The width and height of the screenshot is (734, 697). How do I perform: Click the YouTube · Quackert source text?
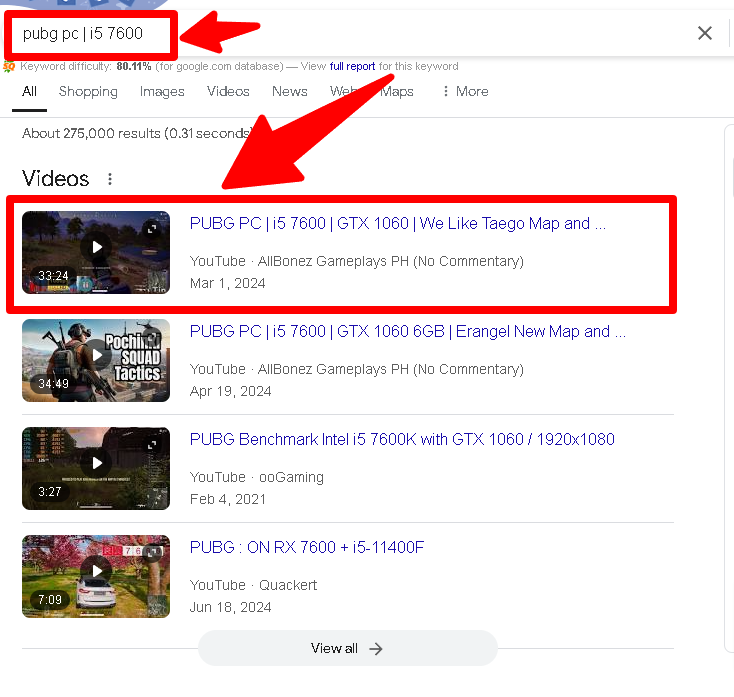[x=253, y=585]
